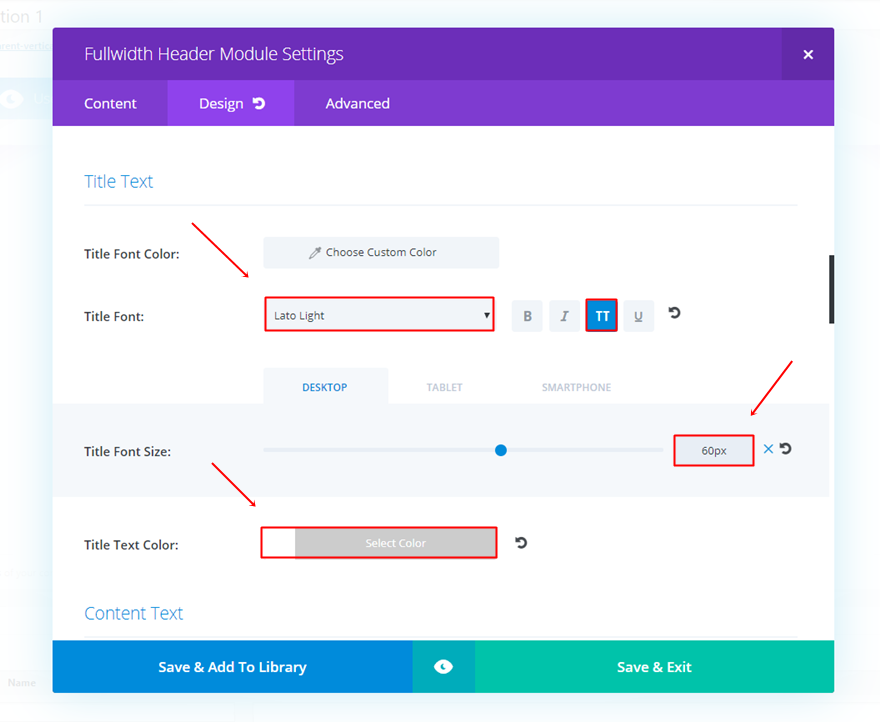Click the Save & Exit button
Viewport: 880px width, 722px height.
coord(654,667)
